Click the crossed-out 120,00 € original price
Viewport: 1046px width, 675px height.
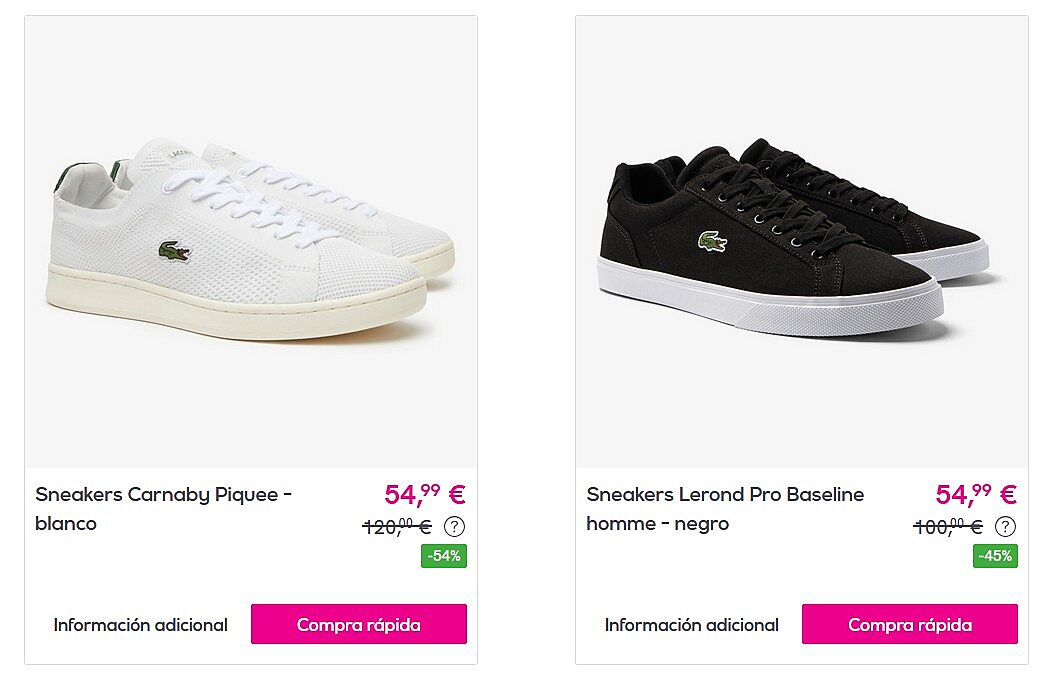(x=396, y=527)
